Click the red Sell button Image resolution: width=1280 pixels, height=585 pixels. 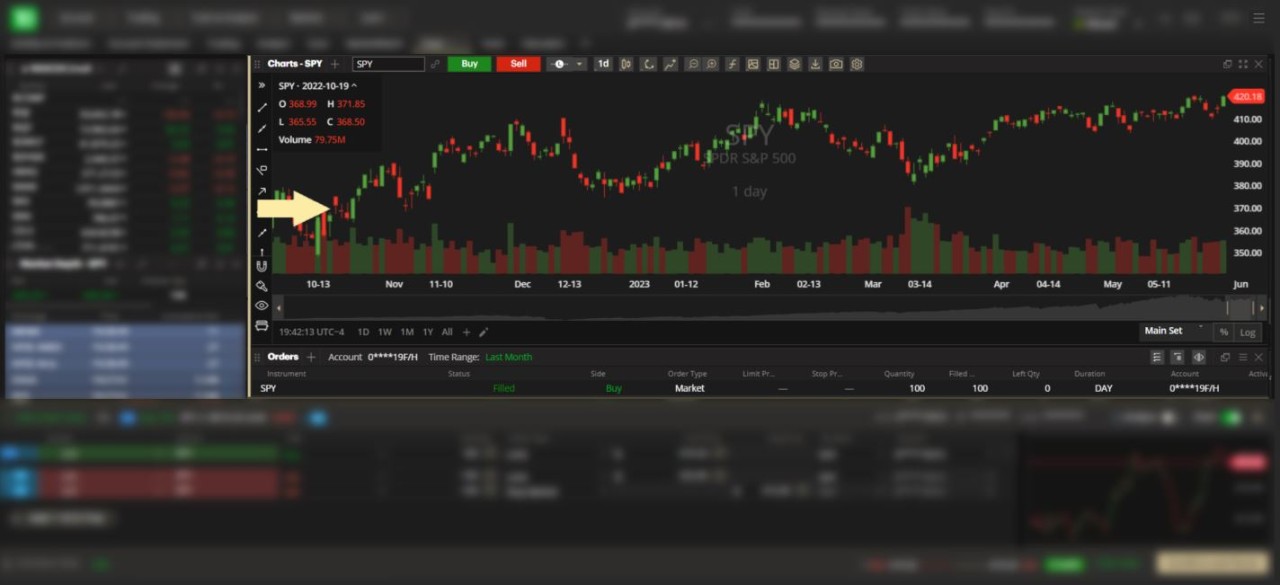tap(518, 64)
